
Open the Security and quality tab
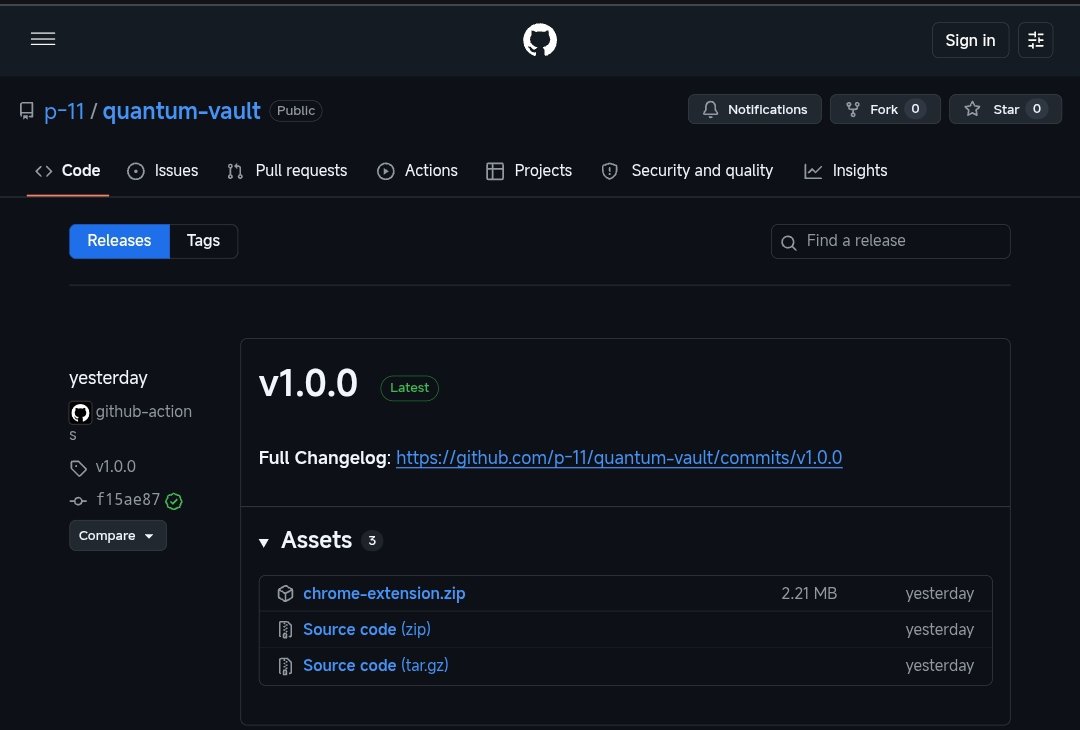click(x=687, y=171)
